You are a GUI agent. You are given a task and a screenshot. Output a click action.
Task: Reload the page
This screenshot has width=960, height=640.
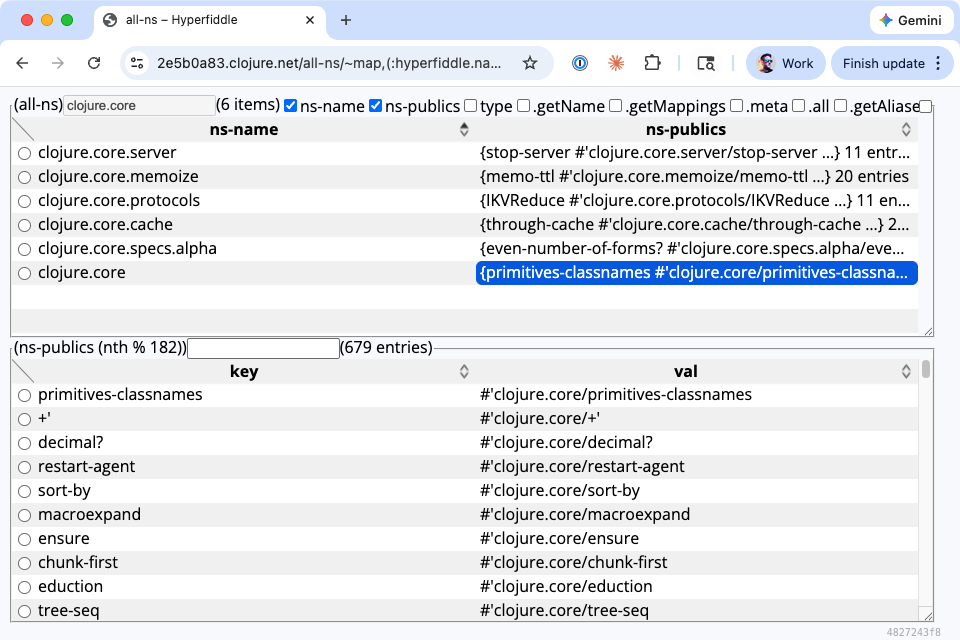94,62
